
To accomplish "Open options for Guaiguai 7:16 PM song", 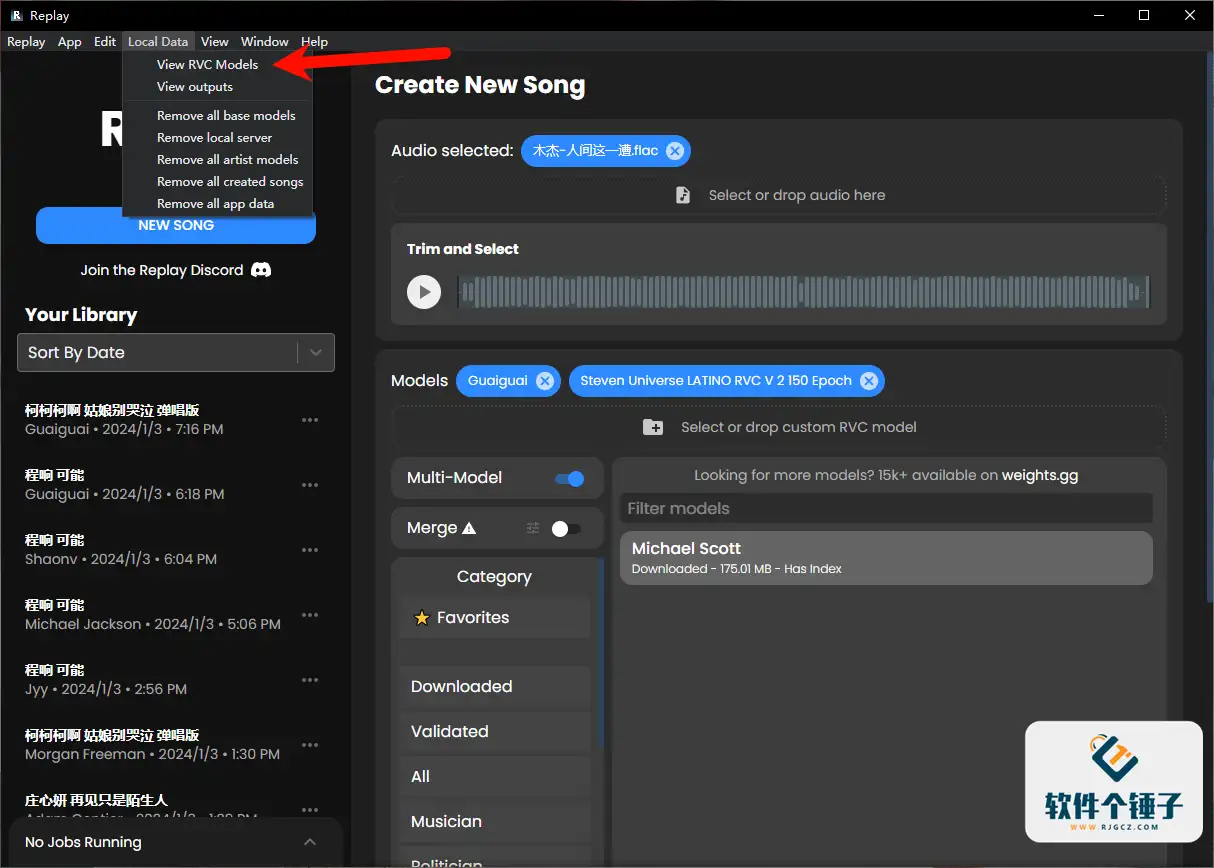I will (310, 420).
